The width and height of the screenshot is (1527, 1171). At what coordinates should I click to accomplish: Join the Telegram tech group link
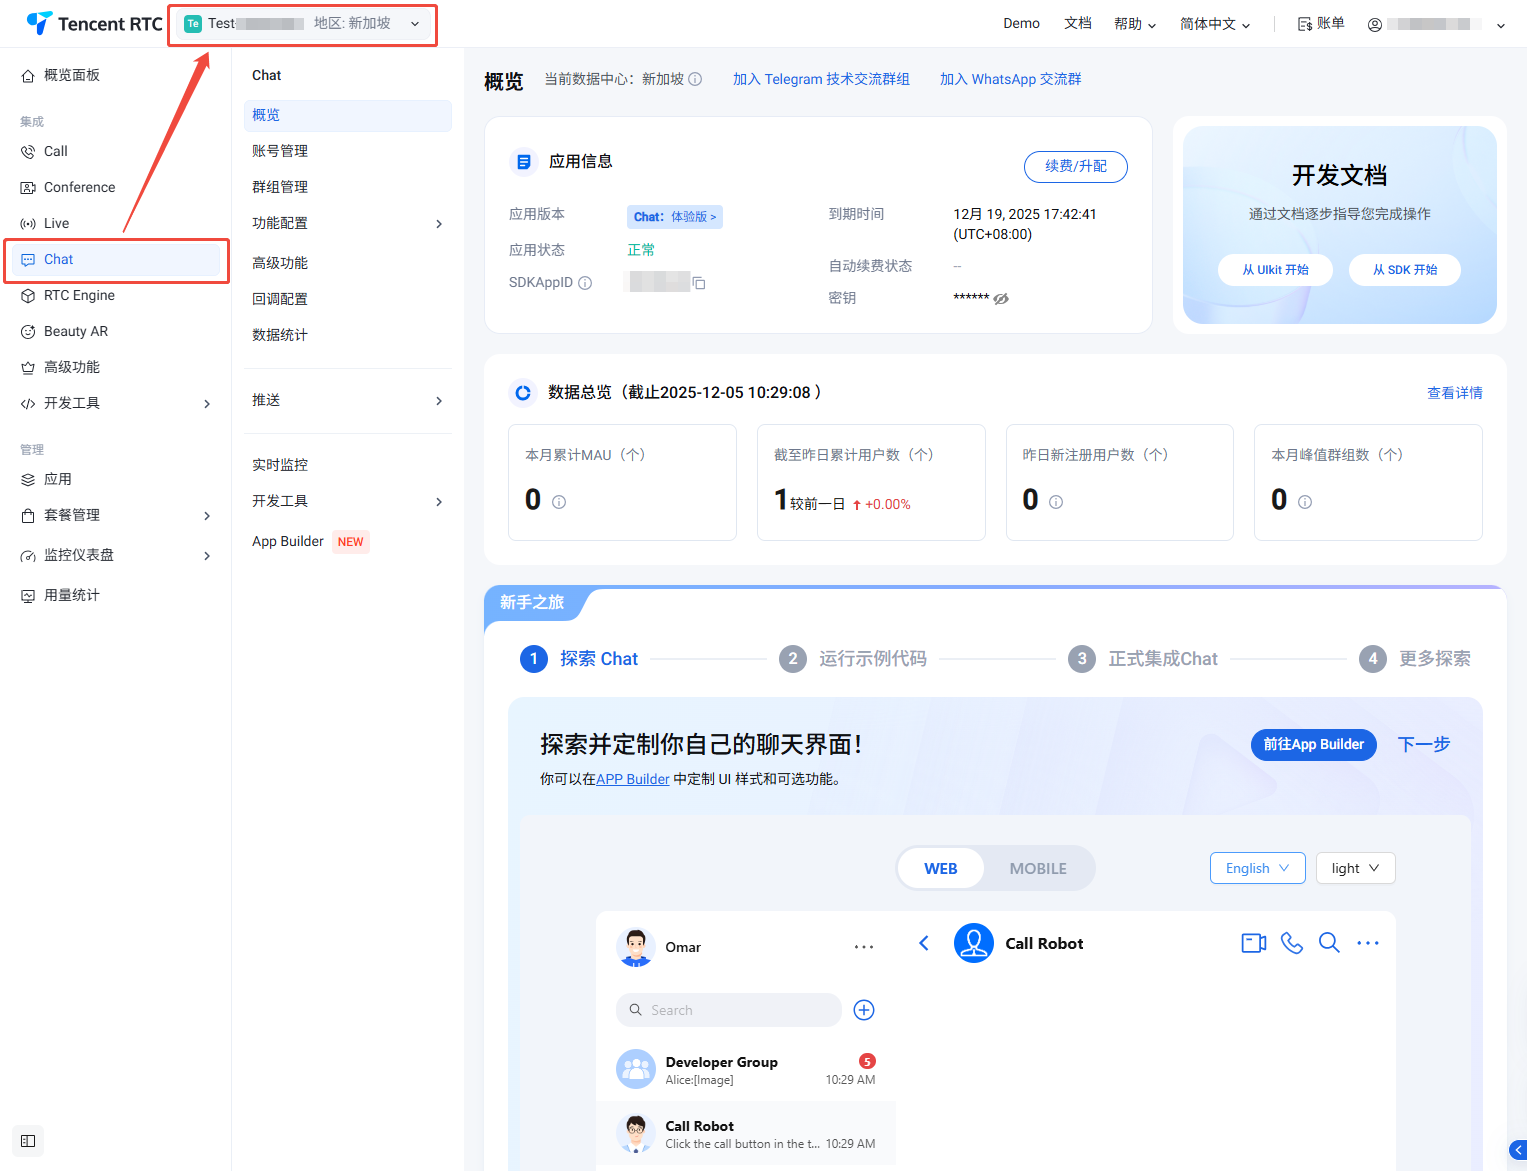pos(821,79)
